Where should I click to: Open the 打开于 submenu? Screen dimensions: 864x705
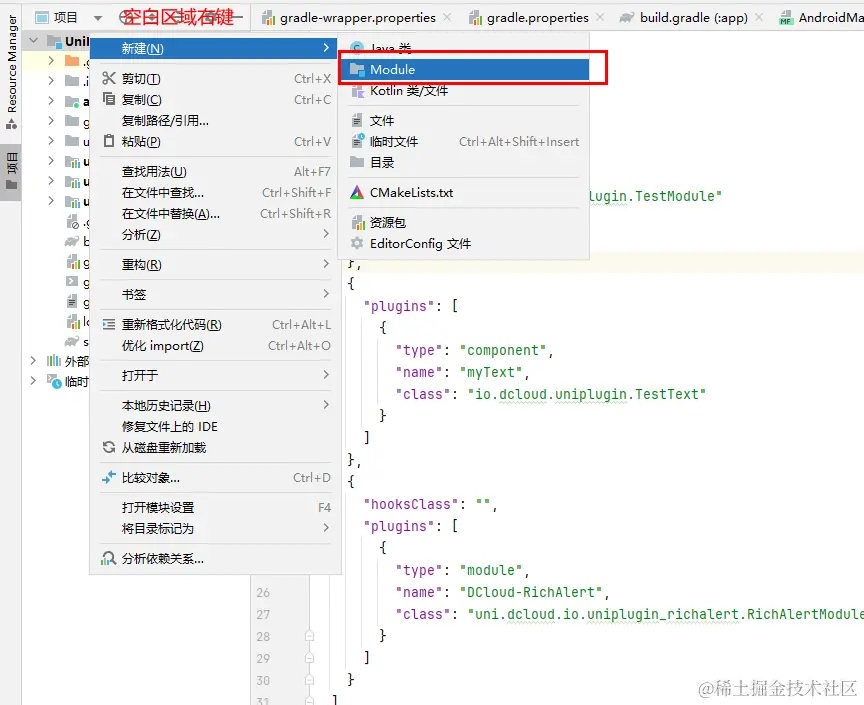pyautogui.click(x=215, y=375)
